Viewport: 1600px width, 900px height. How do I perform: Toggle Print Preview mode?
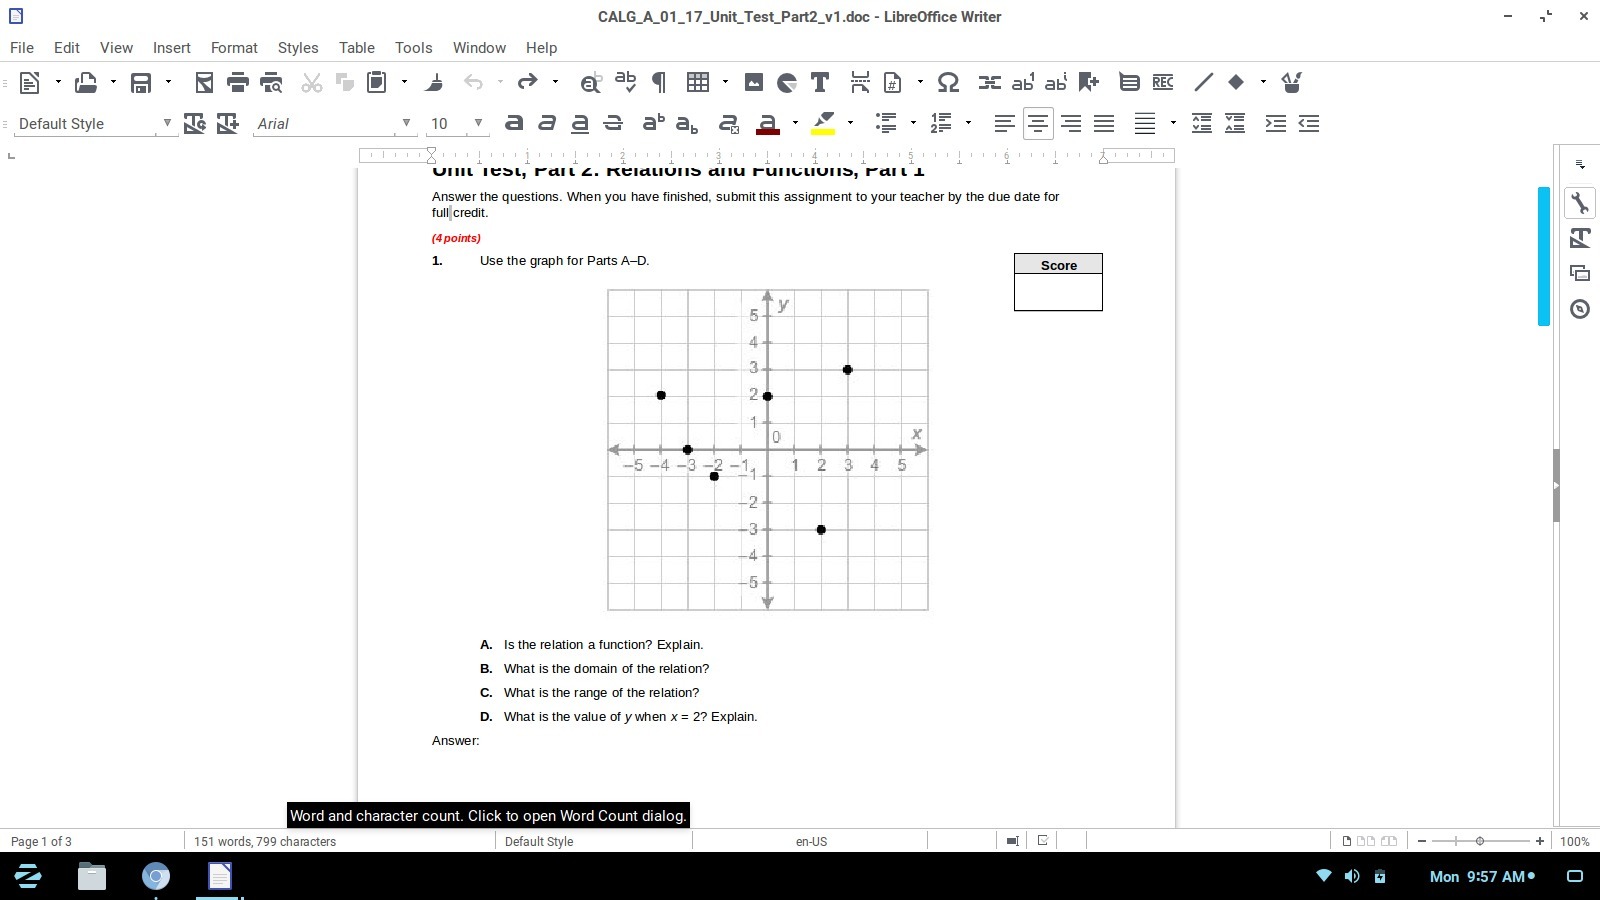(271, 83)
